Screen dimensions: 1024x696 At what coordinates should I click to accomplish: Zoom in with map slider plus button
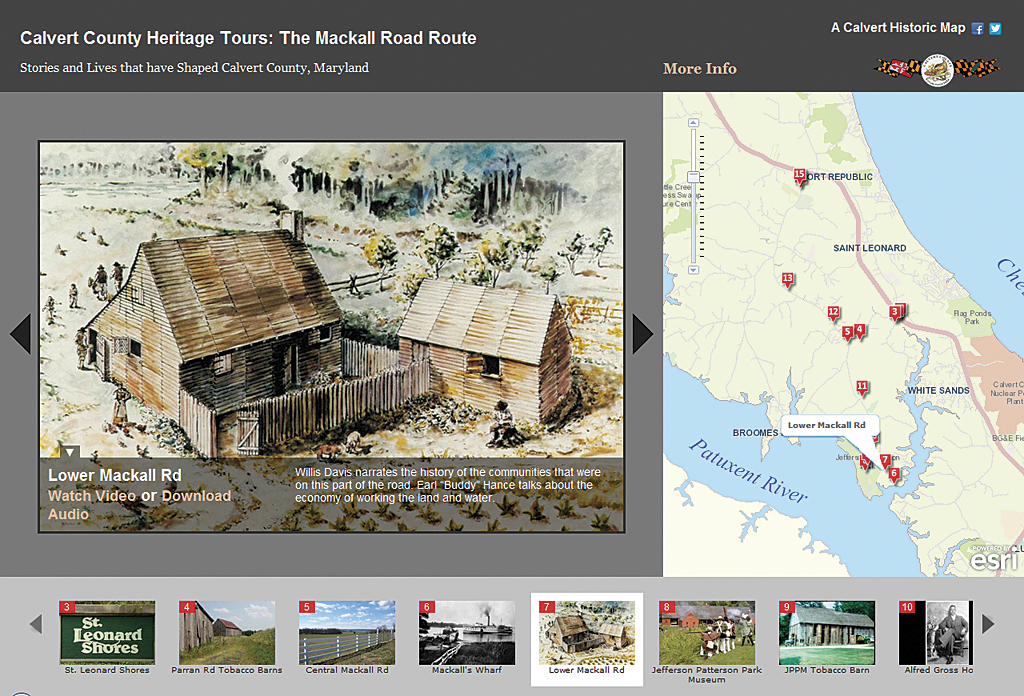pyautogui.click(x=694, y=123)
